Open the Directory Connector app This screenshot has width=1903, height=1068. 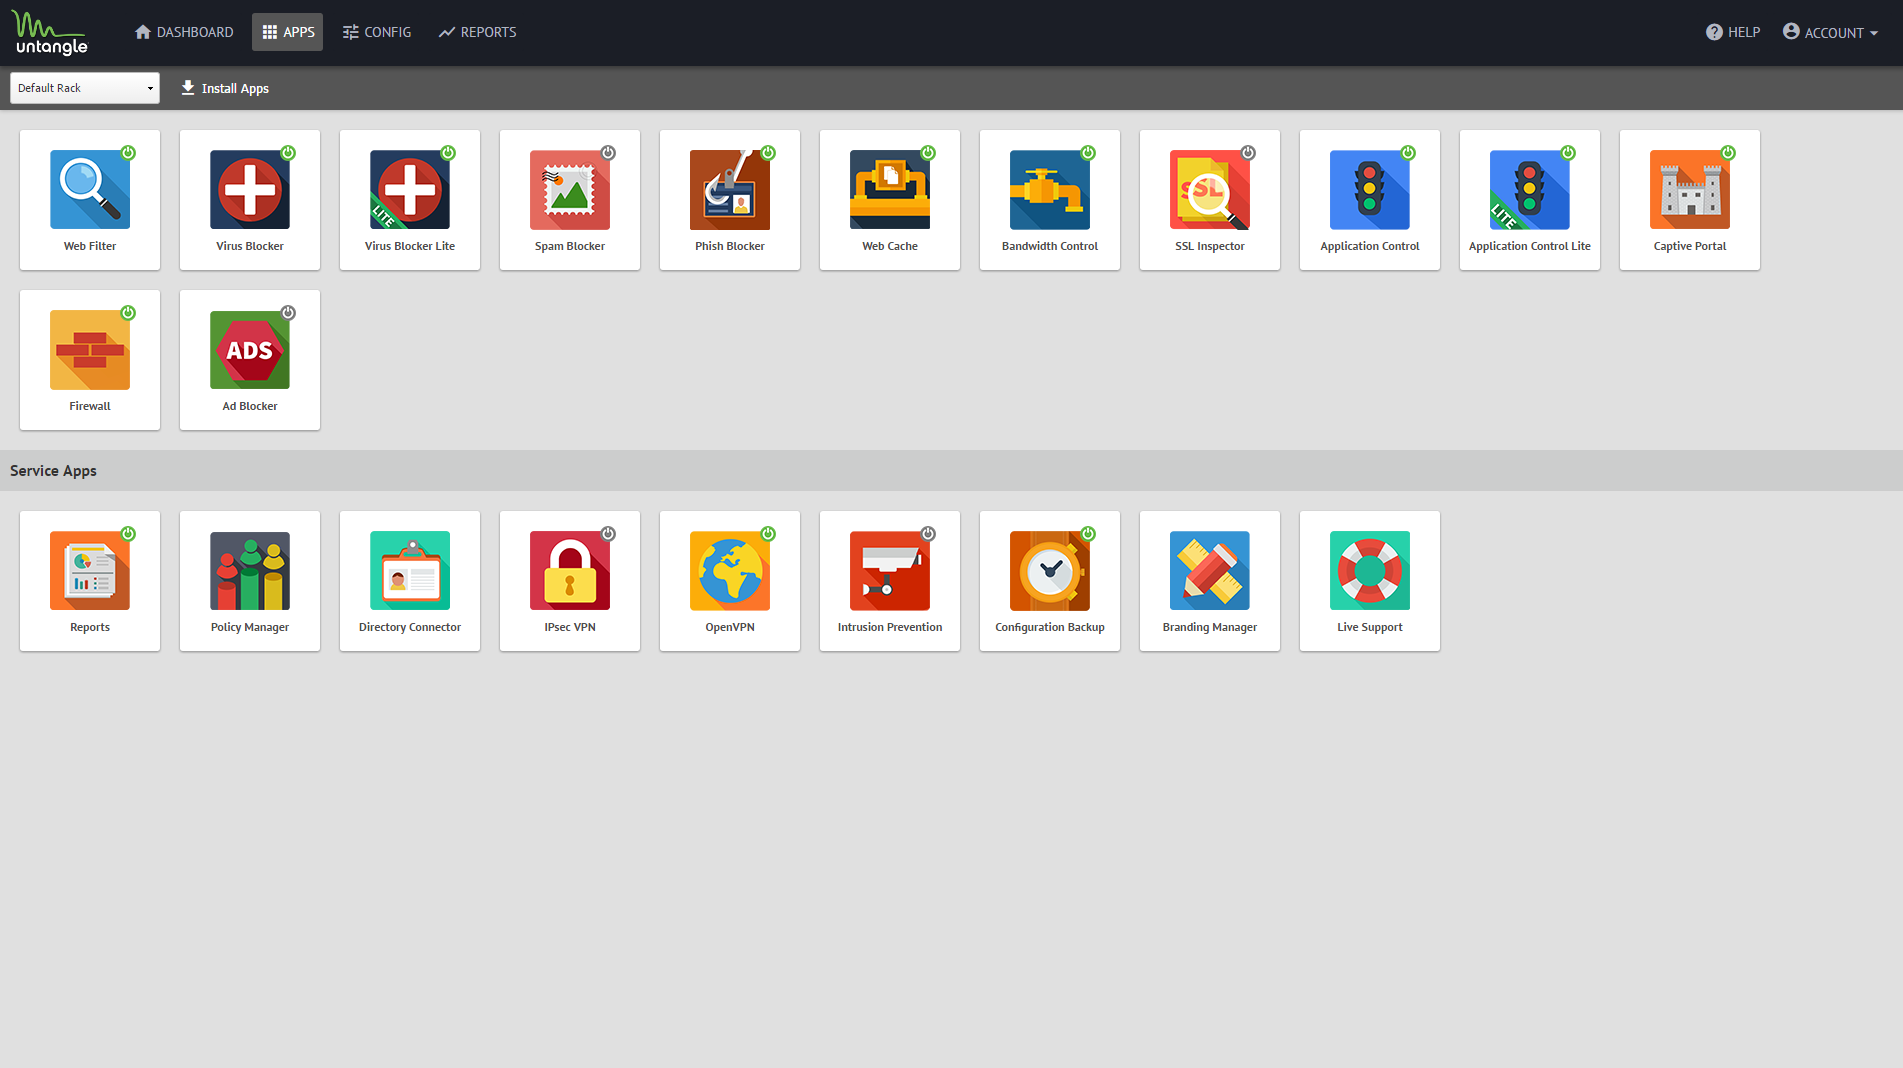[x=410, y=581]
